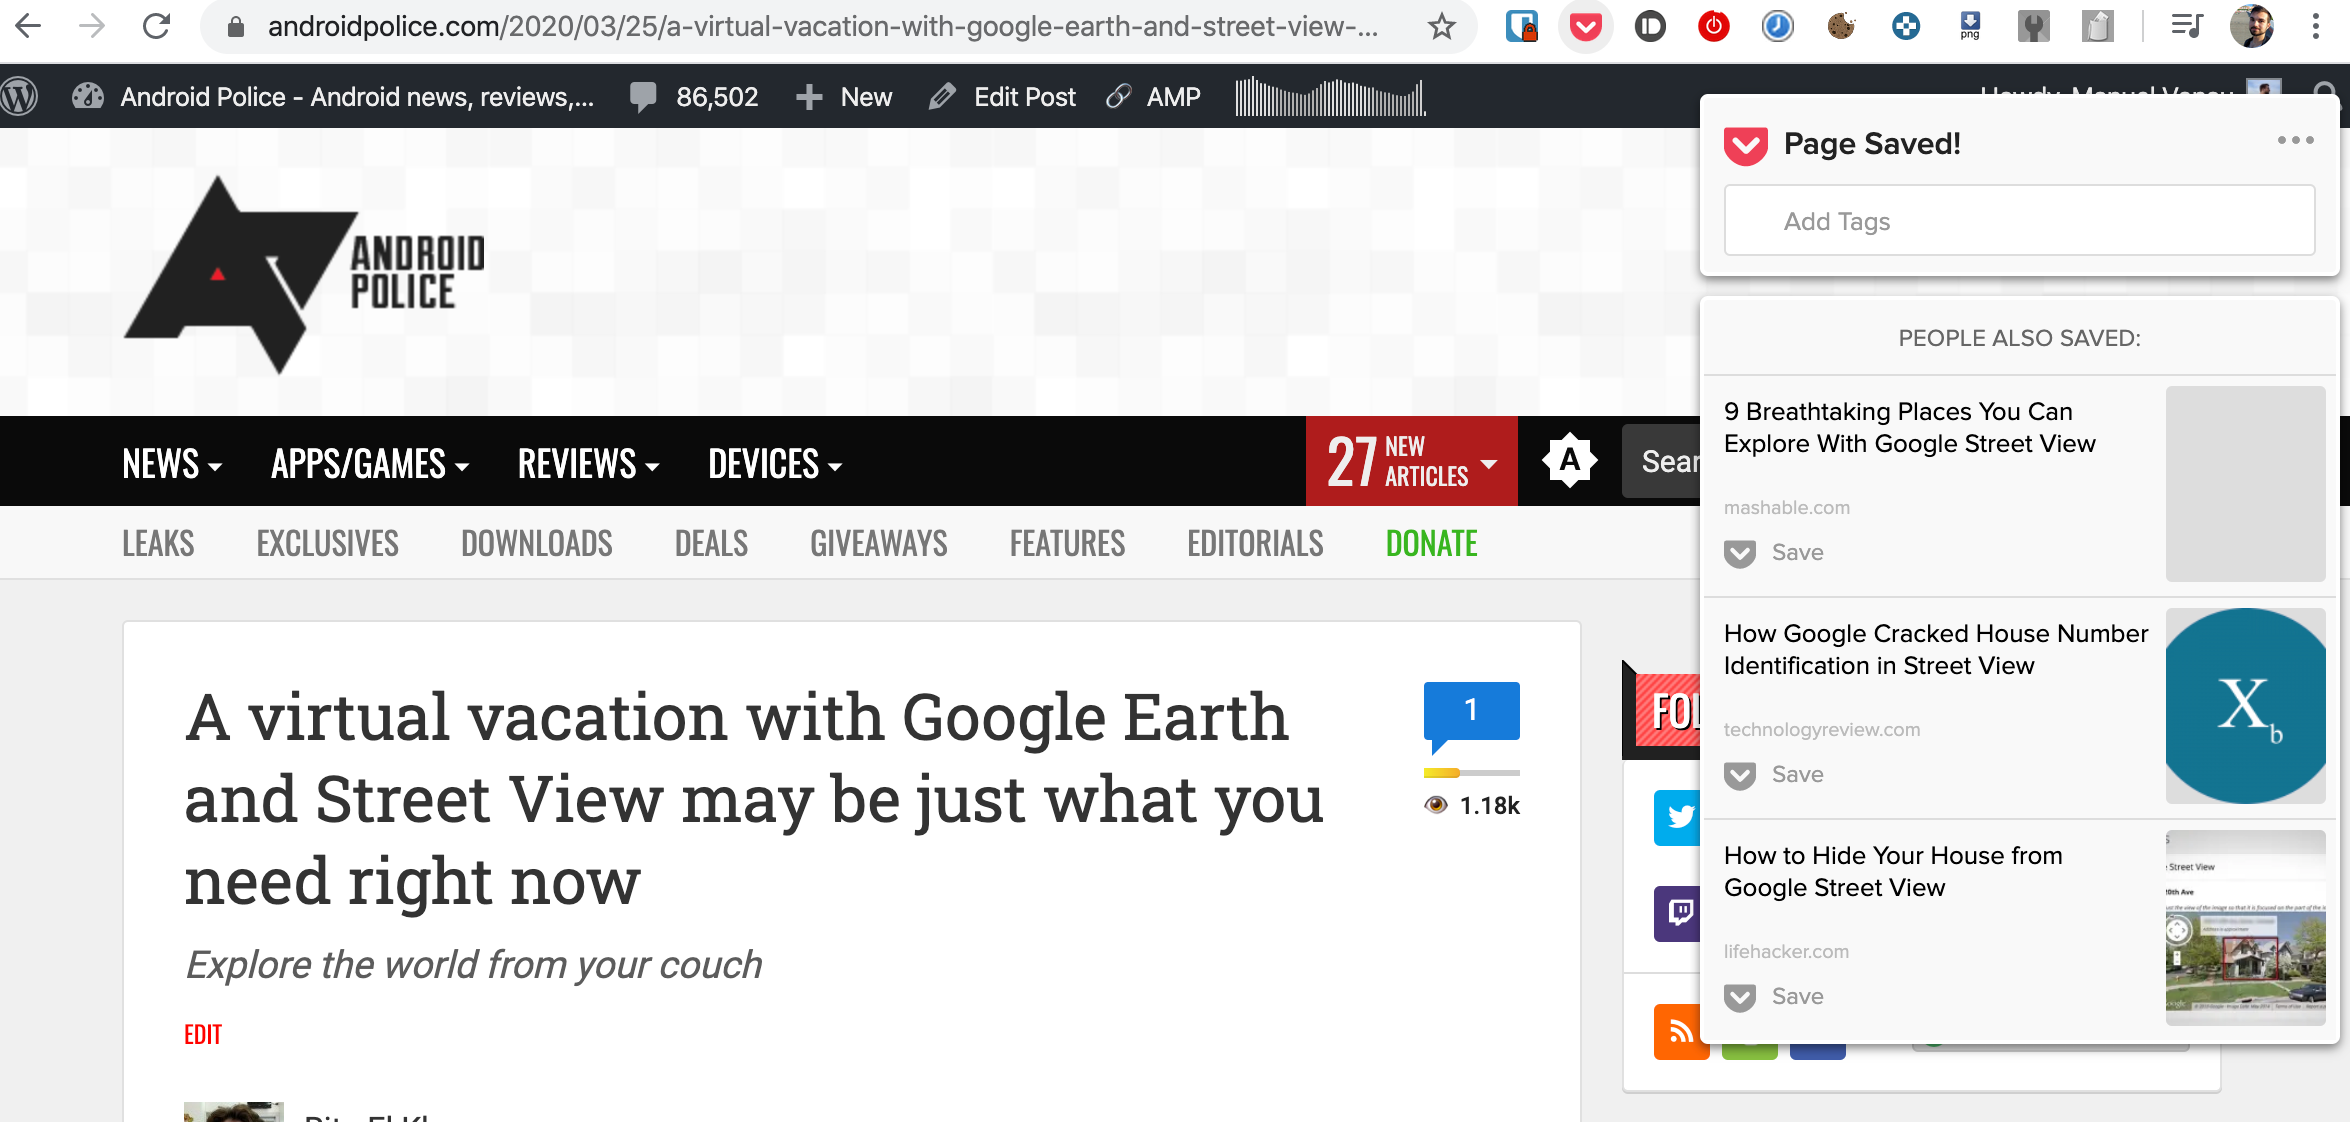This screenshot has width=2350, height=1122.
Task: Open the GIVEAWAYS menu item
Action: pyautogui.click(x=877, y=542)
